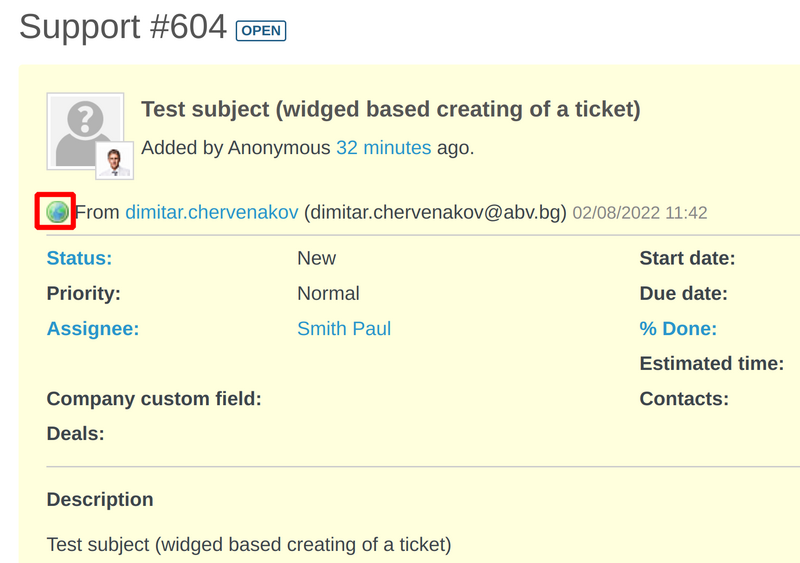Image resolution: width=800 pixels, height=563 pixels.
Task: Click the Deals field label
Action: [75, 434]
